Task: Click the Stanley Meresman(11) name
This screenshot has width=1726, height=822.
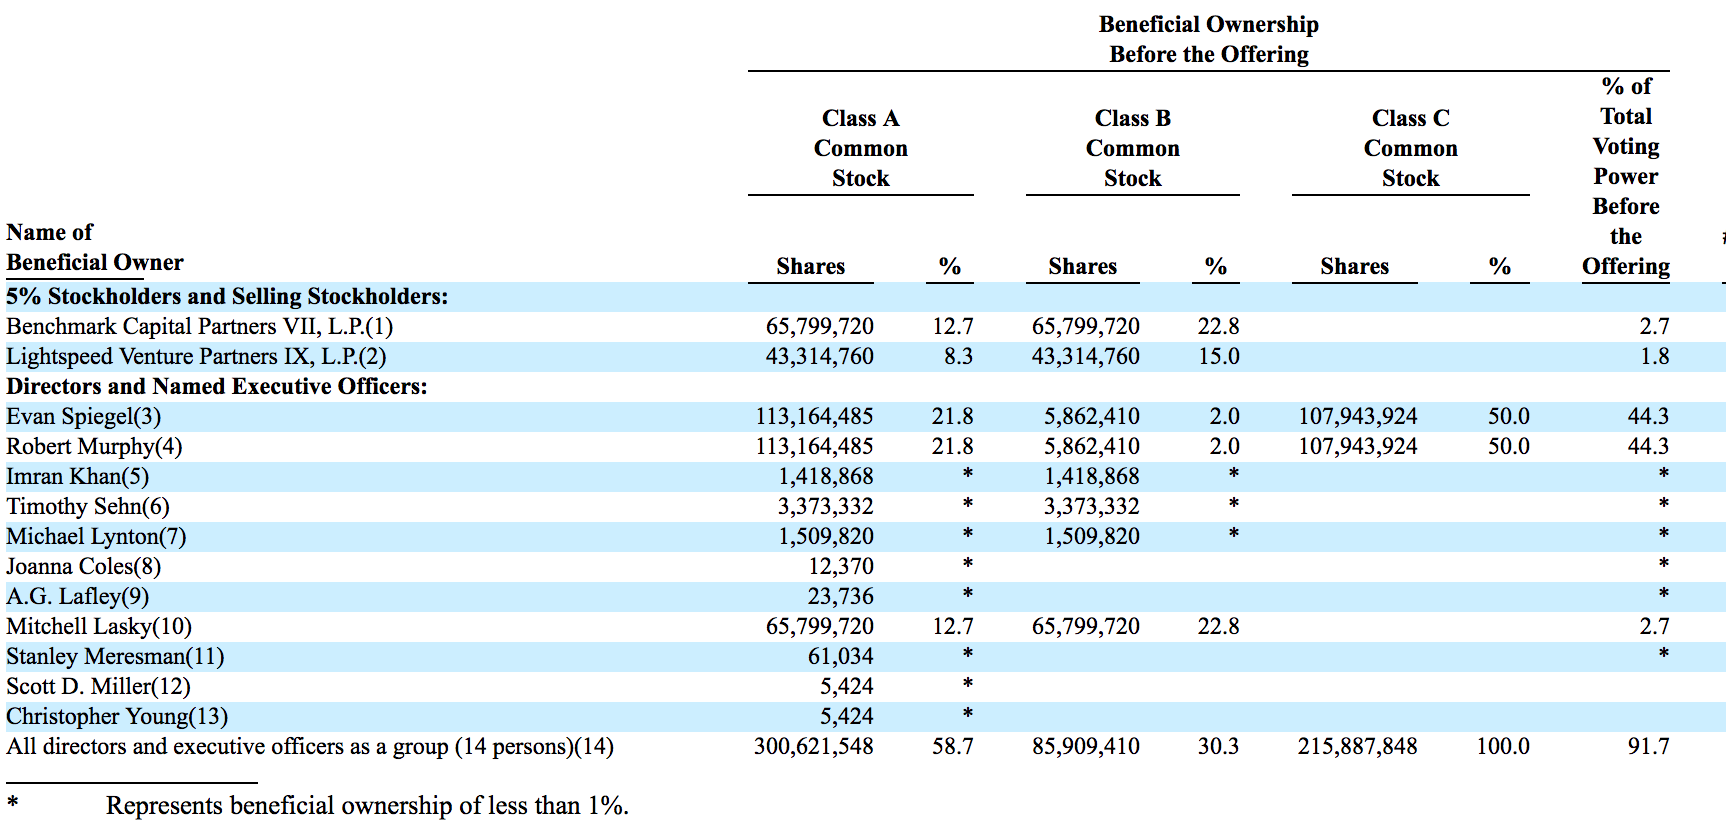Action: [x=115, y=657]
